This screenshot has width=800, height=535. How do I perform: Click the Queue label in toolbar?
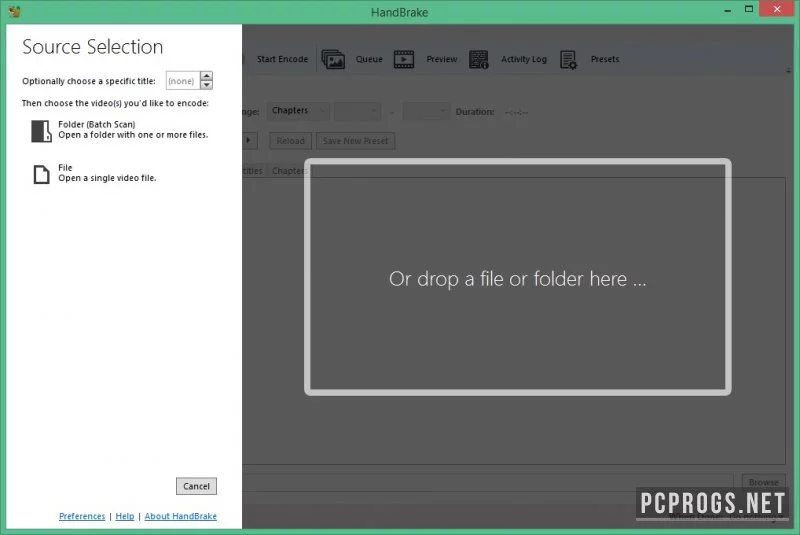(x=369, y=59)
